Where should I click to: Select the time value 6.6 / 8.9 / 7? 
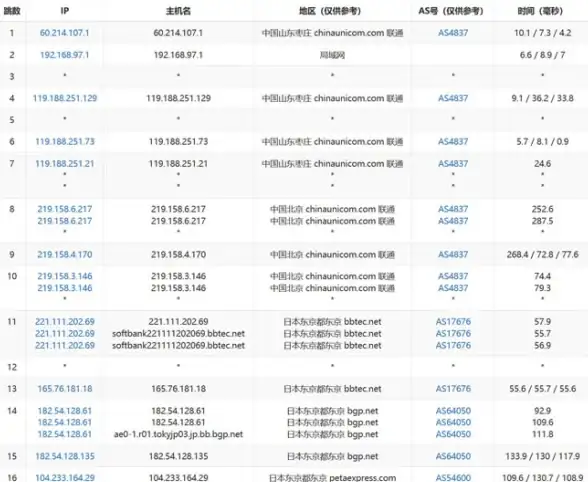542,55
